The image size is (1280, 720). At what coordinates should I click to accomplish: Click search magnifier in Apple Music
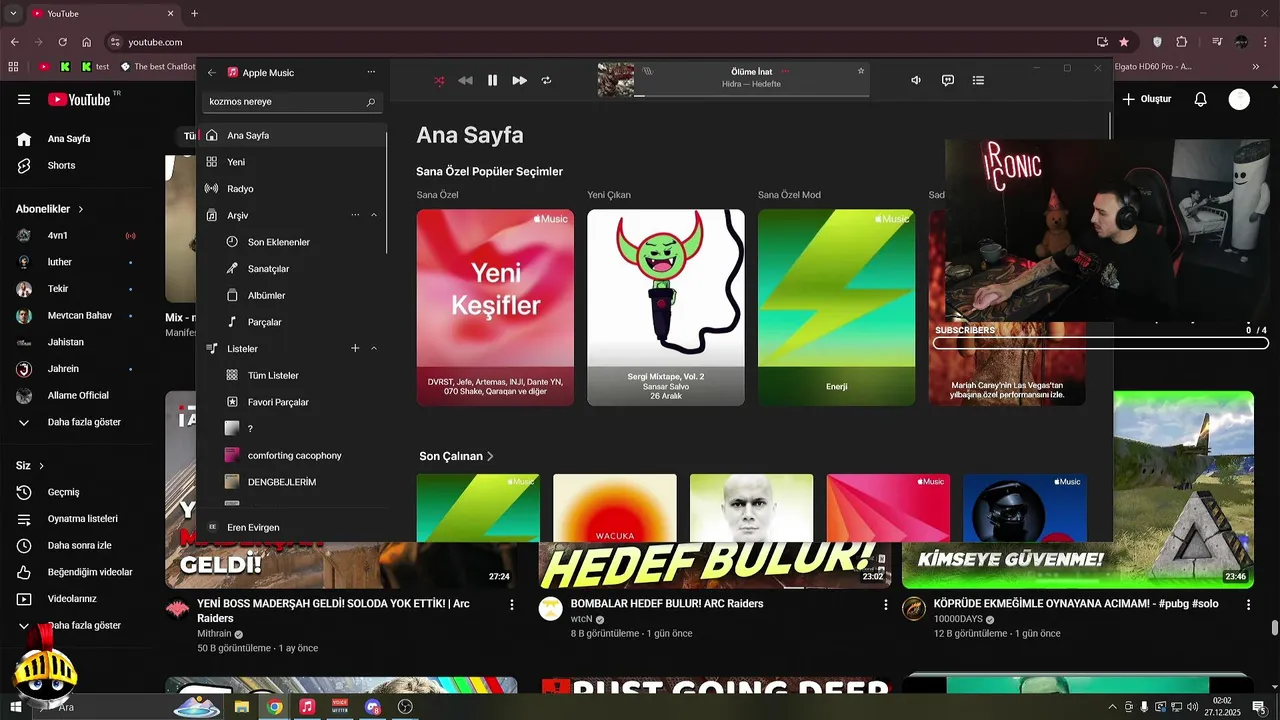coord(371,102)
